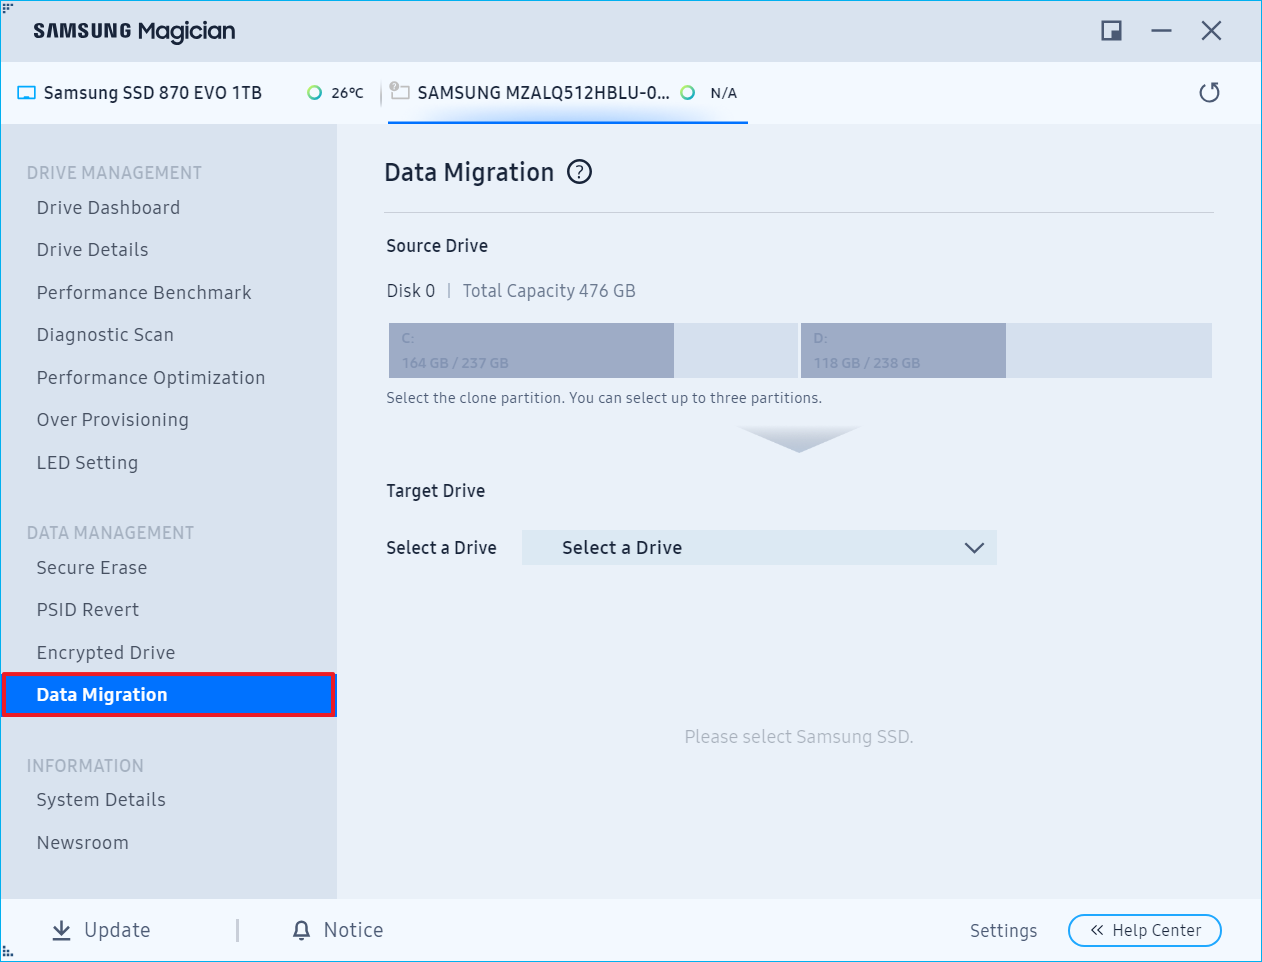
Task: Open the Select a Drive dropdown
Action: [x=760, y=547]
